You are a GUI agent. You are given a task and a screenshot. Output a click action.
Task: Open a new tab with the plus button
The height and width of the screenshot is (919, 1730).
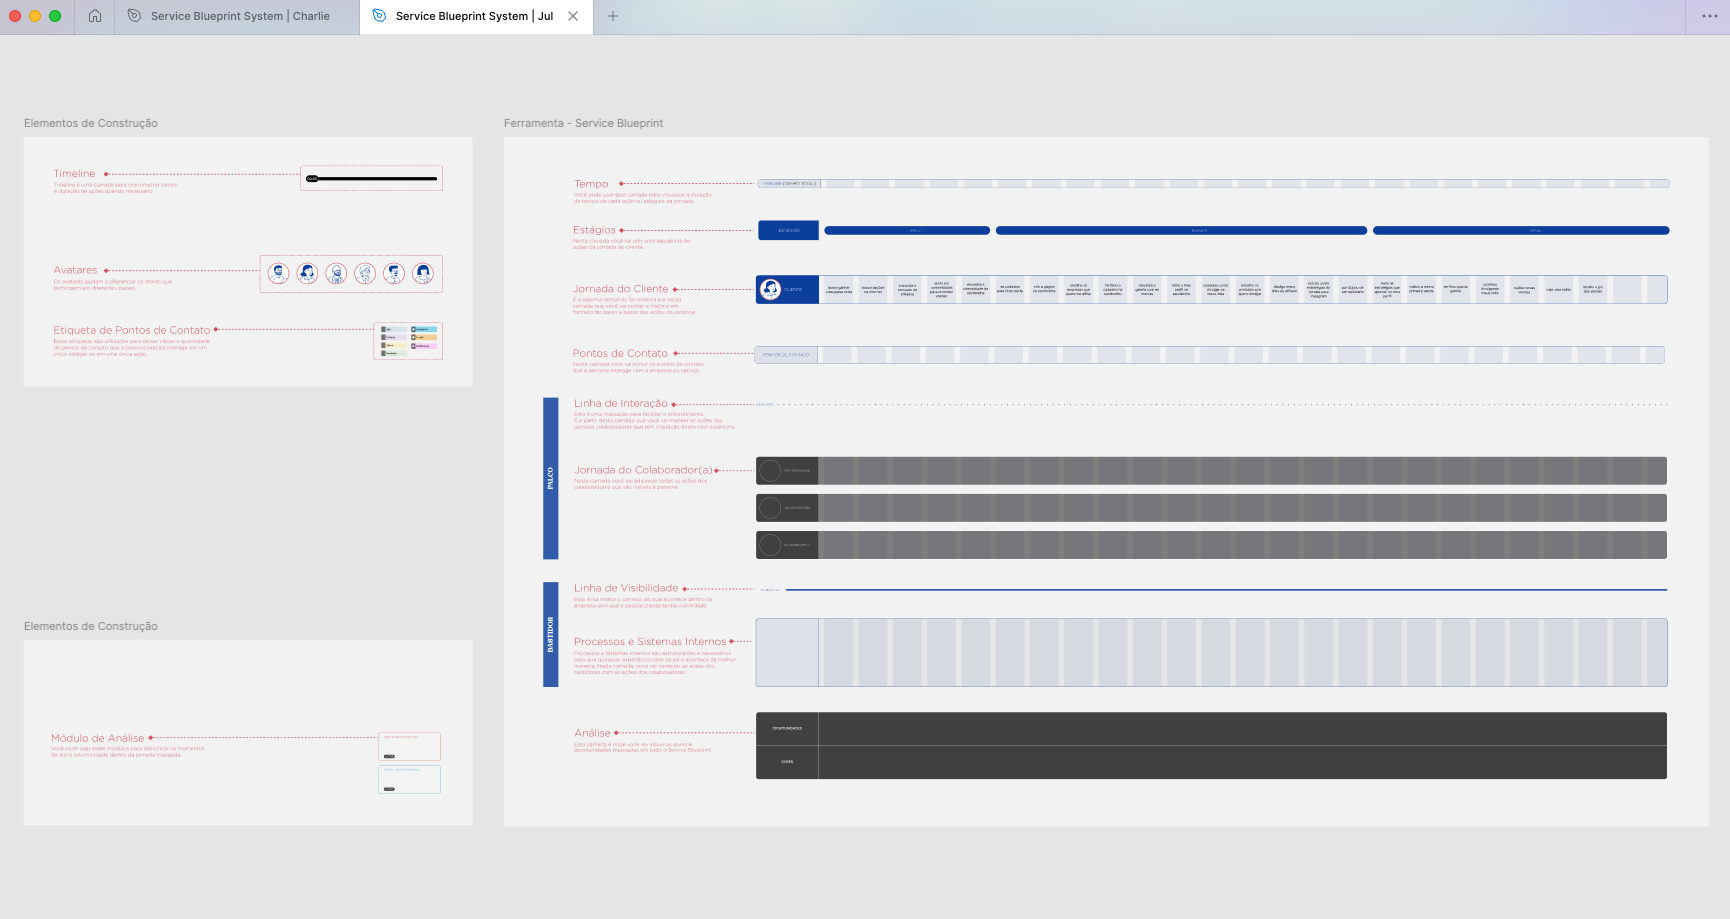[x=613, y=16]
